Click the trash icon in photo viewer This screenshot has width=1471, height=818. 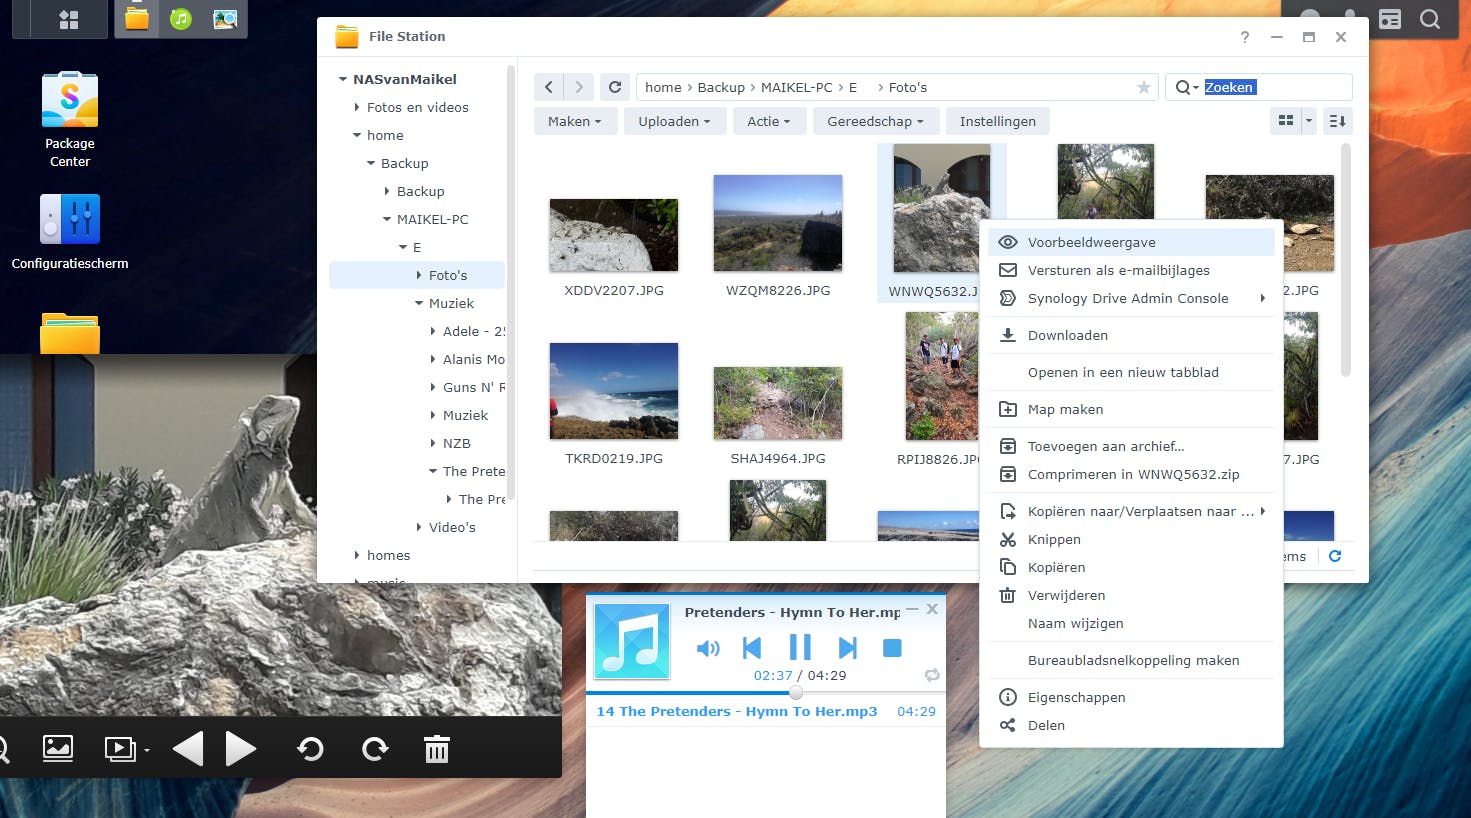437,749
